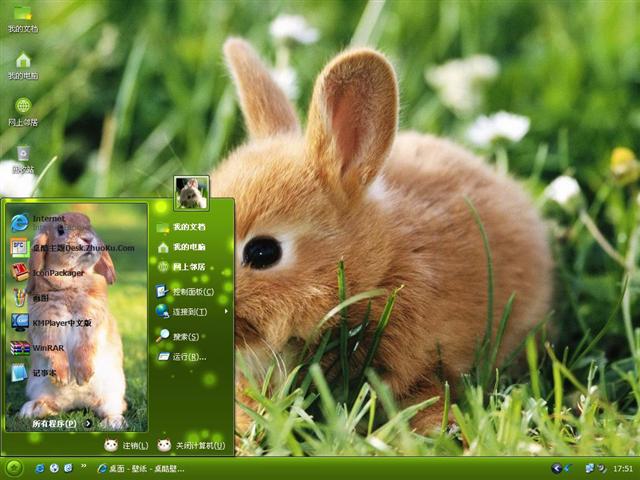Select 控制面板(C) in the Start menu
The height and width of the screenshot is (480, 640).
190,292
